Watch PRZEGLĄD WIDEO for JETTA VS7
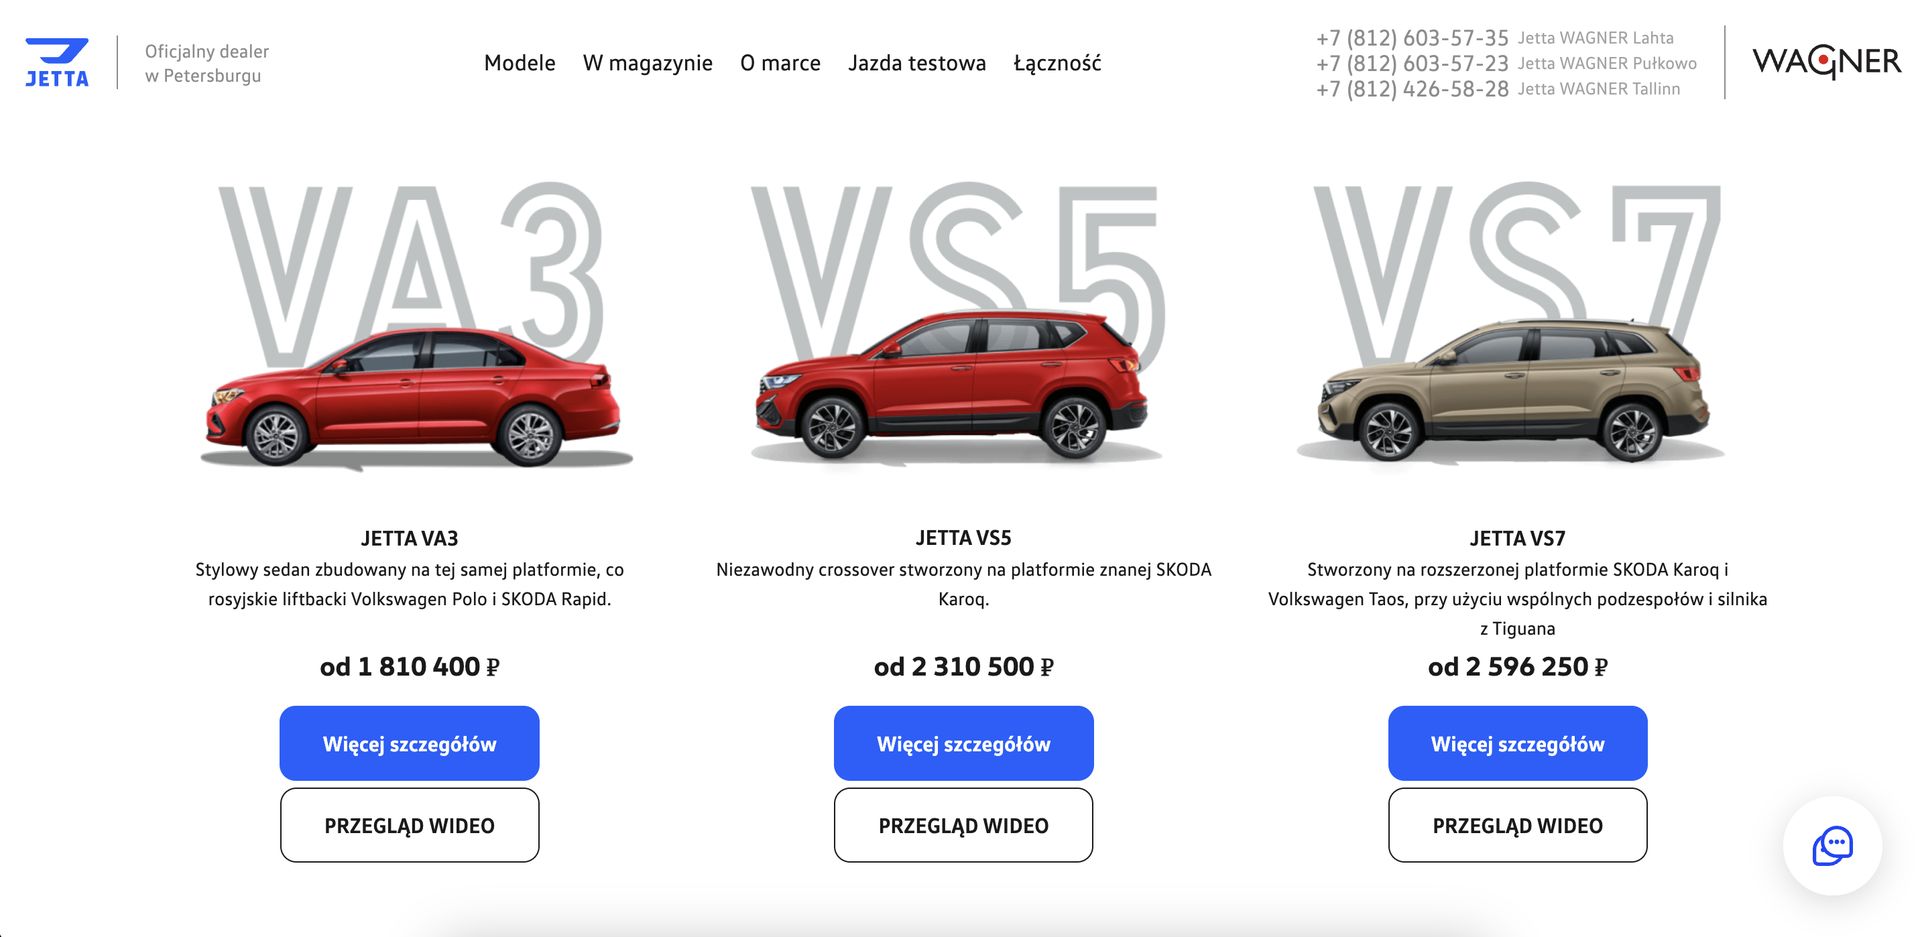Viewport: 1920px width, 937px height. (1517, 825)
